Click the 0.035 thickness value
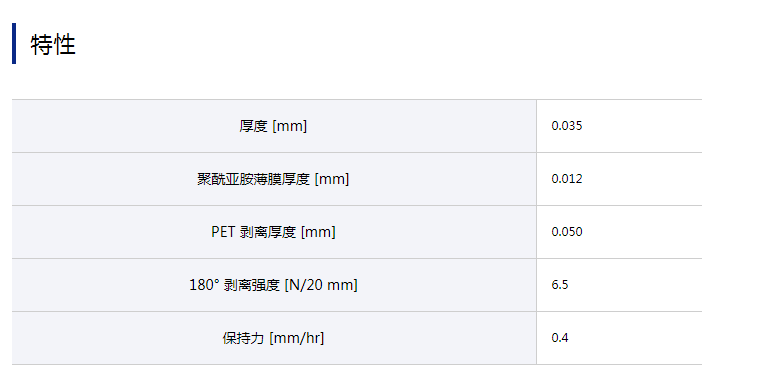The height and width of the screenshot is (391, 760). pos(567,126)
